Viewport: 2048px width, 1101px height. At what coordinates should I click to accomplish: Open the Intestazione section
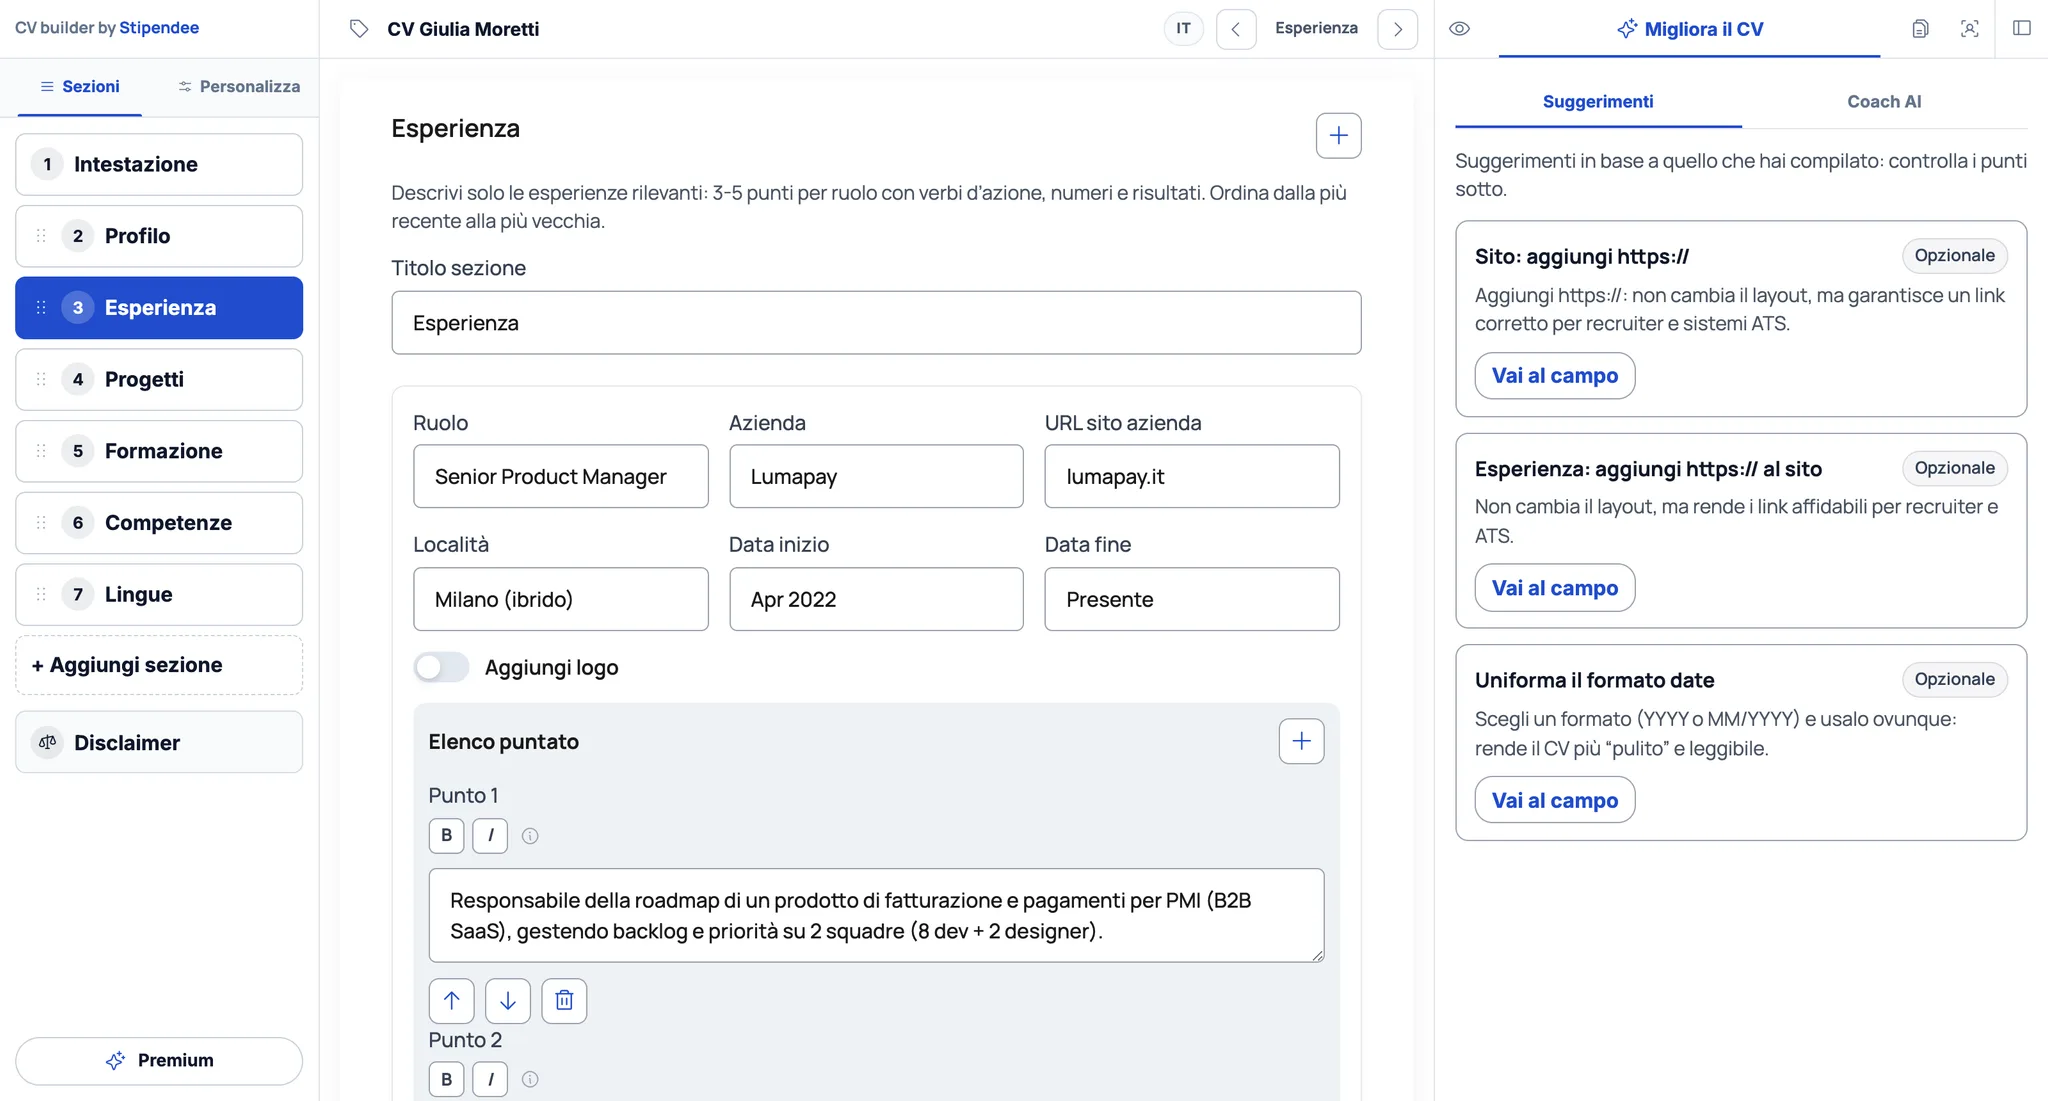(x=159, y=164)
